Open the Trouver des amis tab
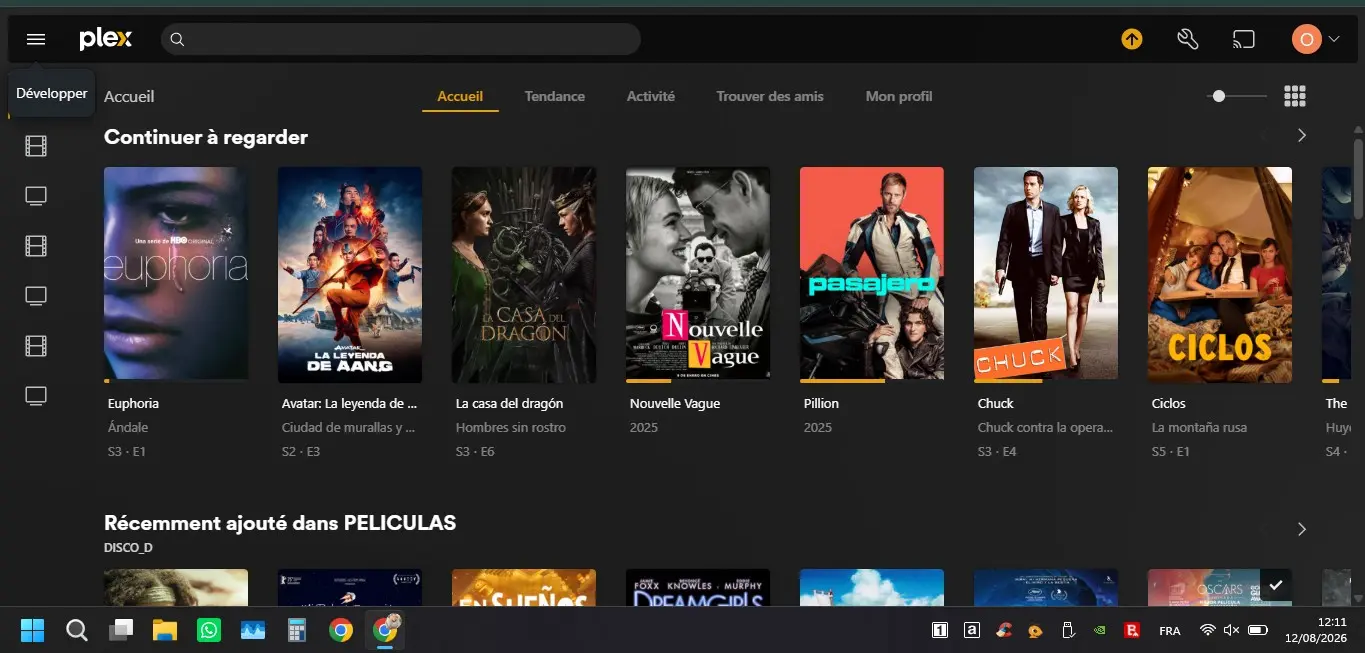Screen dimensions: 1365x653 pyautogui.click(x=770, y=96)
